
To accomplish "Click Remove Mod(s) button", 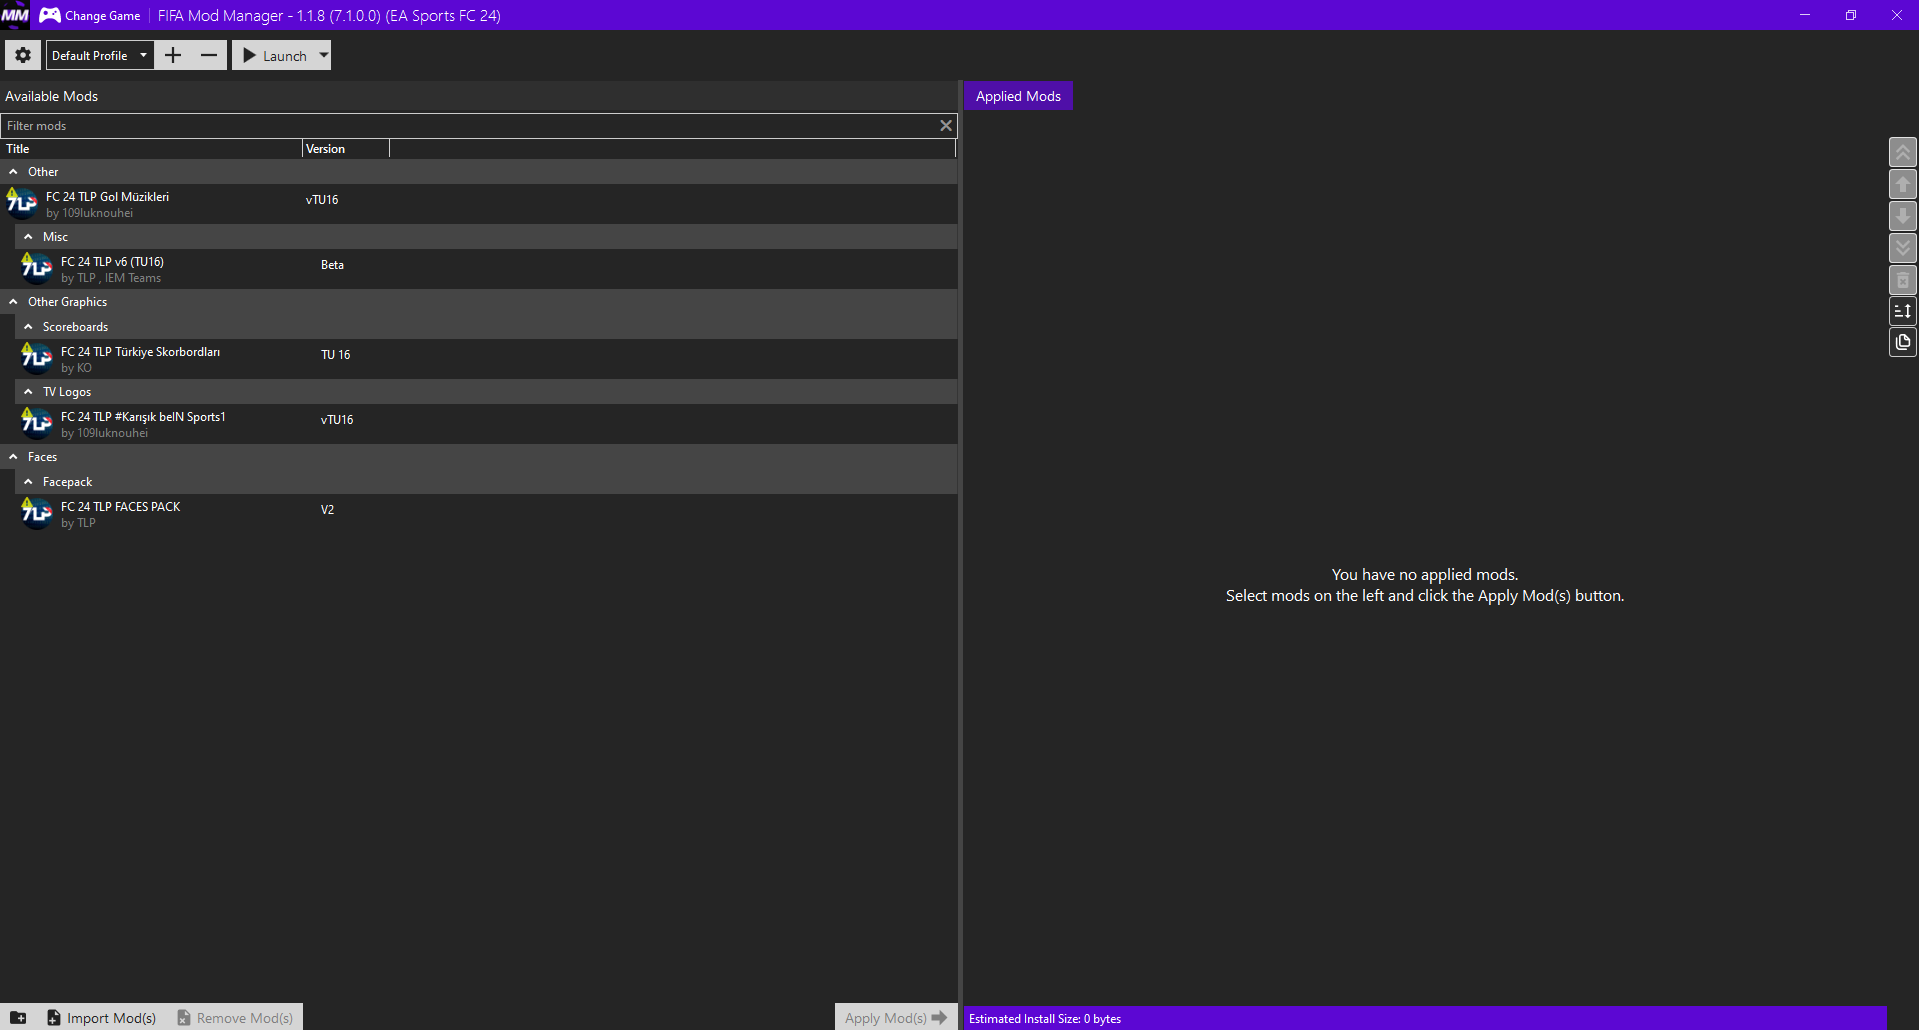I will coord(235,1018).
